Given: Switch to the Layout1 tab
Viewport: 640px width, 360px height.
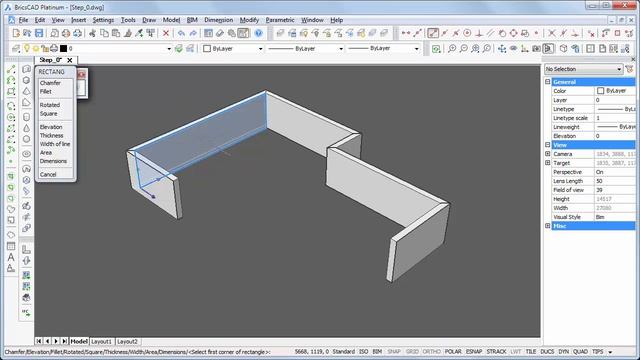Looking at the screenshot, I should click(x=101, y=341).
